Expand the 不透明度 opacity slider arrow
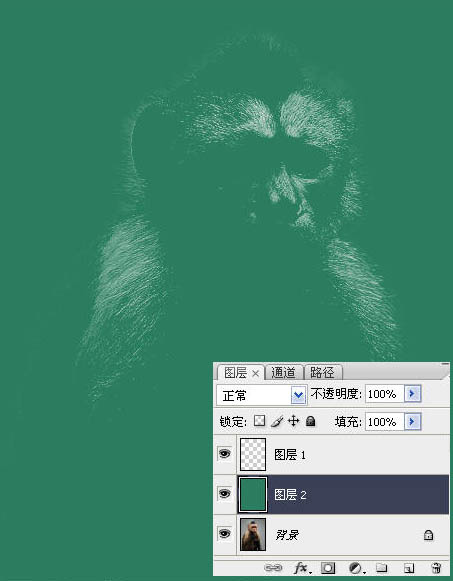The width and height of the screenshot is (453, 581). 412,394
